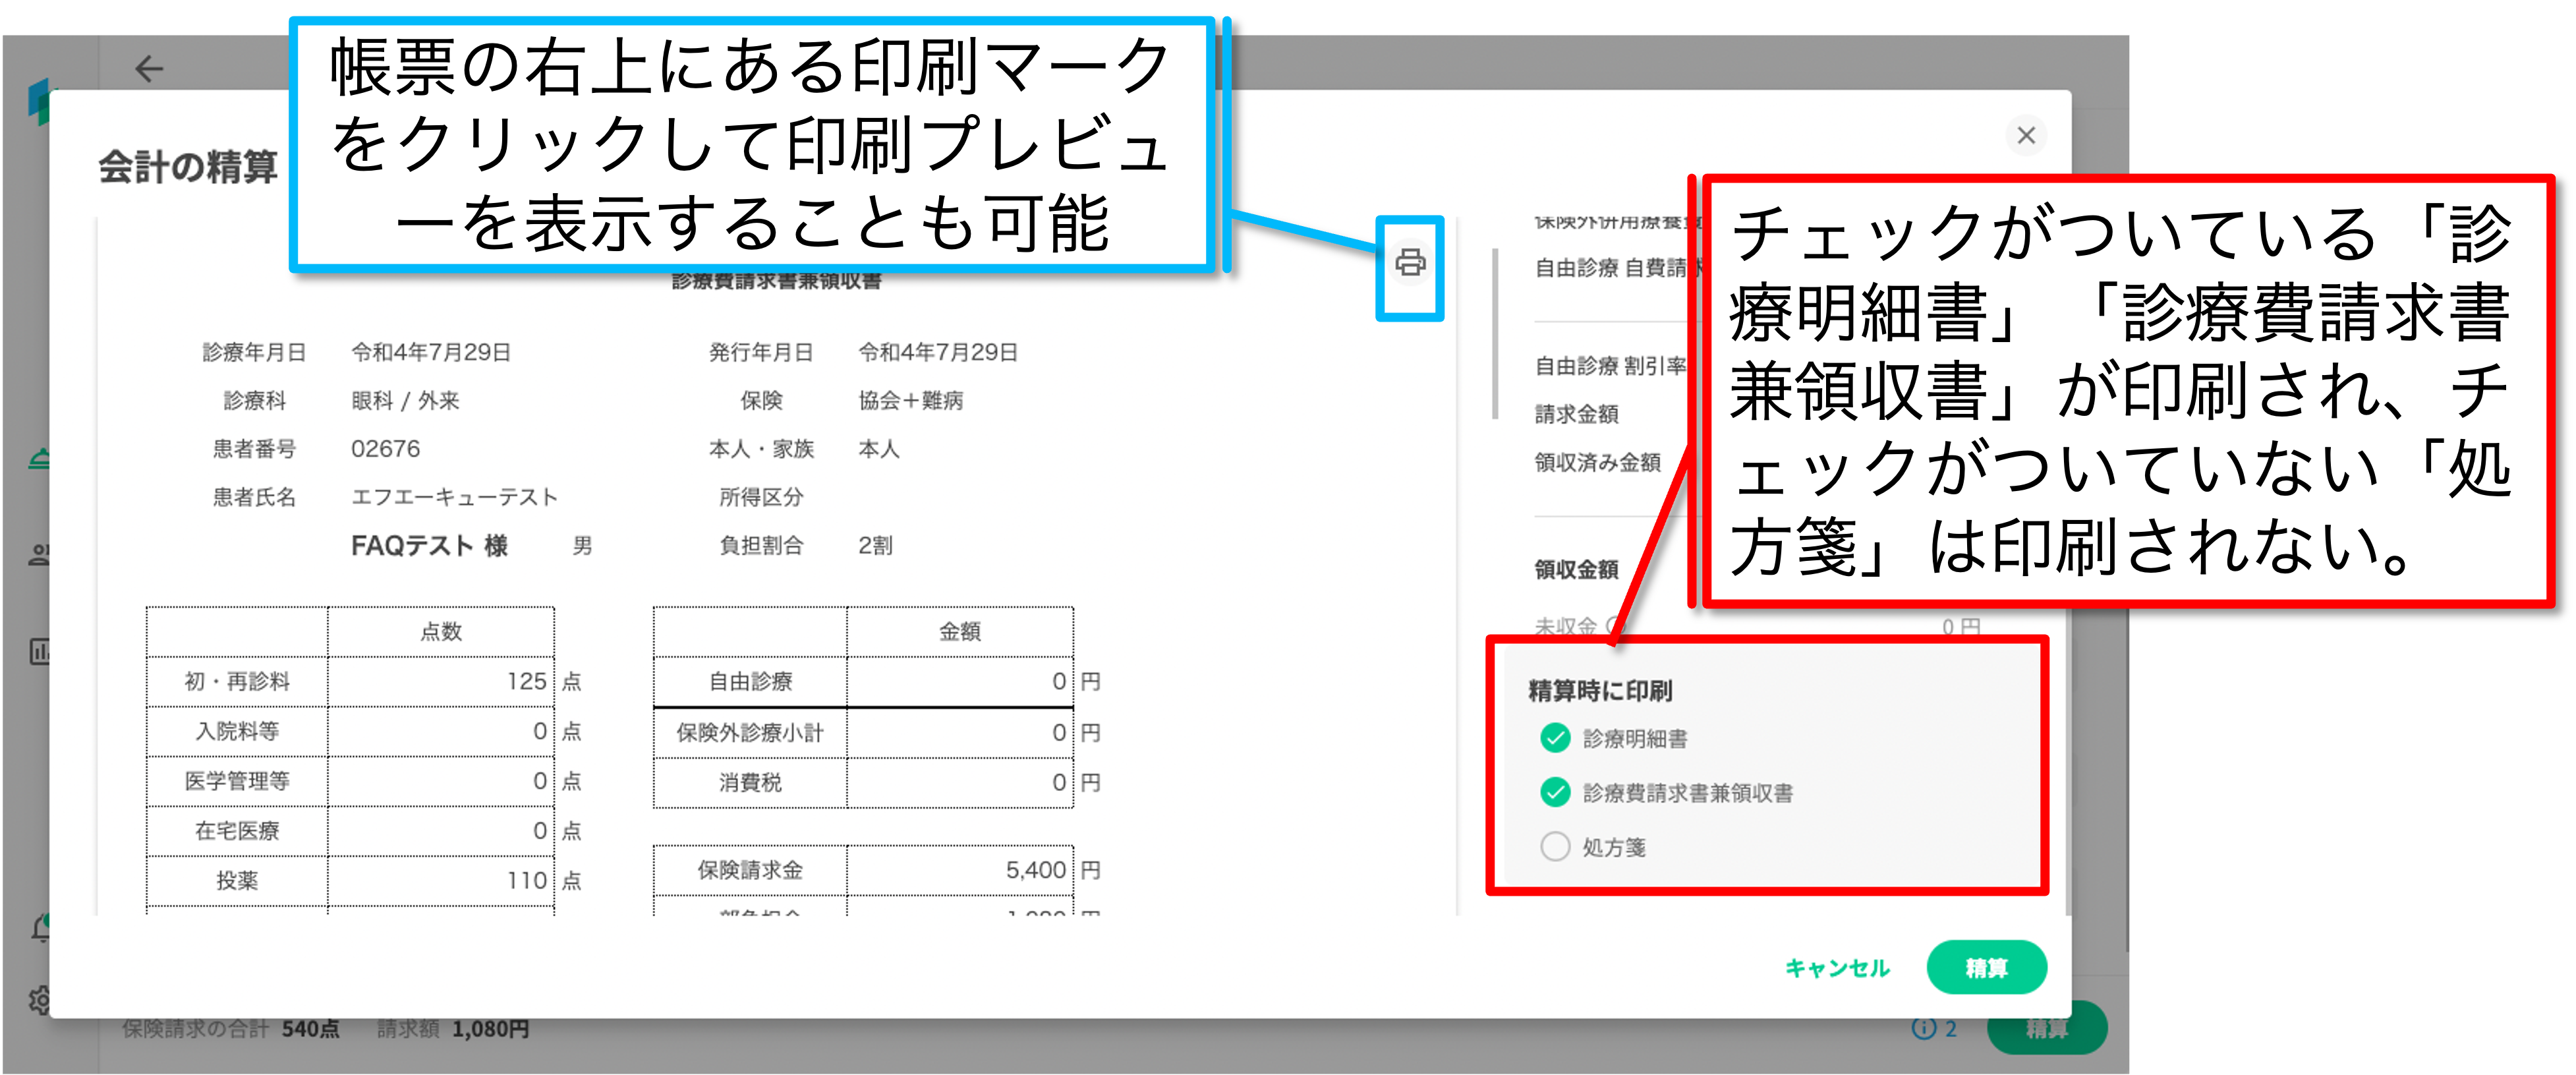
Task: Open the patients people icon in sidebar
Action: click(39, 555)
